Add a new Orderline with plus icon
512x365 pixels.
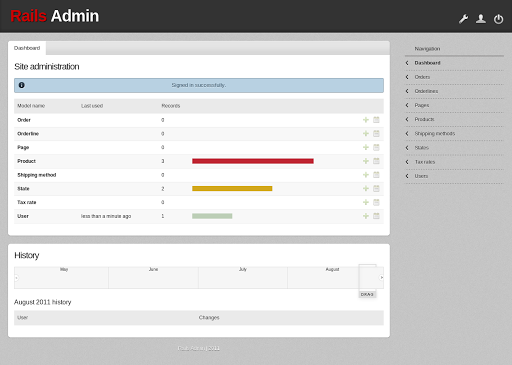point(366,133)
